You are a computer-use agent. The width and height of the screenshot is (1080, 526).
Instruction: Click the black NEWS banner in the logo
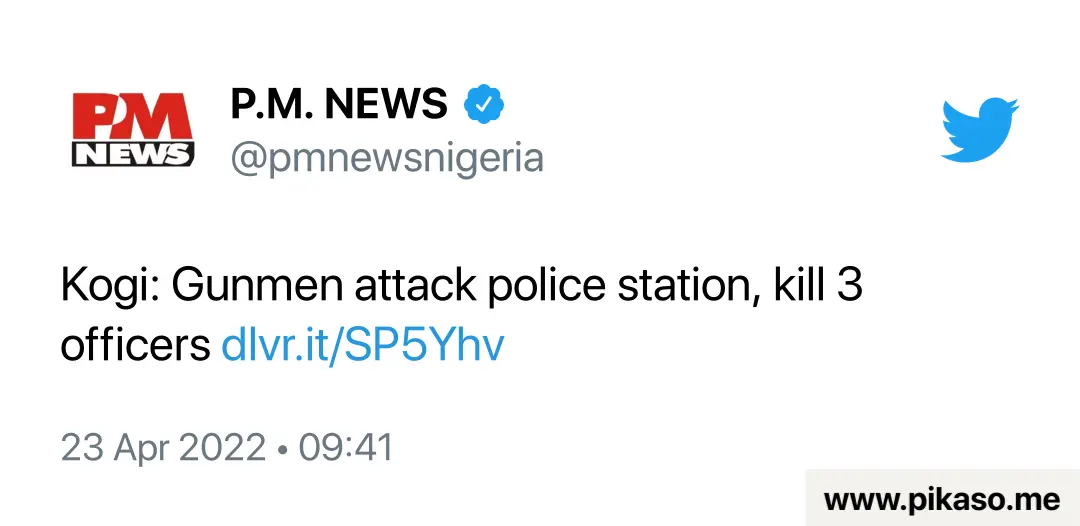tap(133, 154)
